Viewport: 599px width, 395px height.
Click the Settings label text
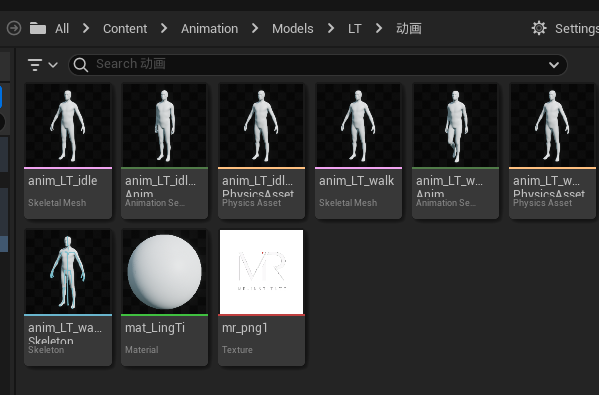577,29
